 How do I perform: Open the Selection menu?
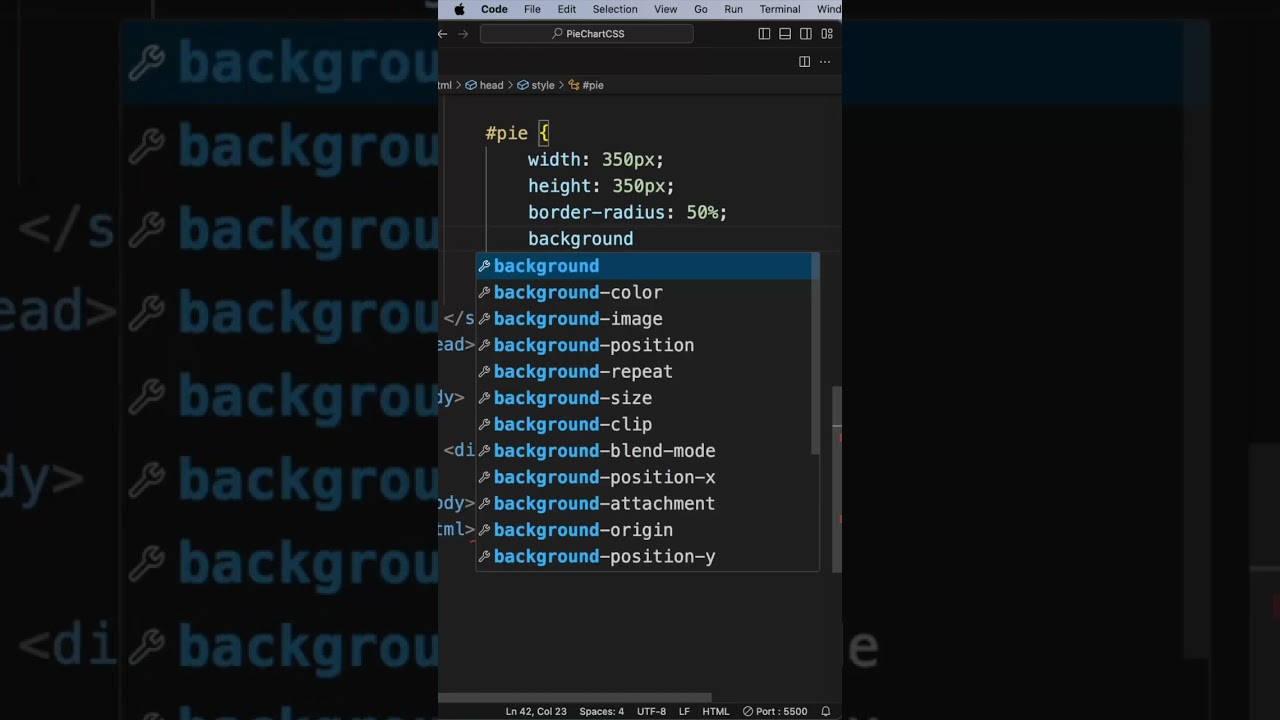click(x=615, y=9)
